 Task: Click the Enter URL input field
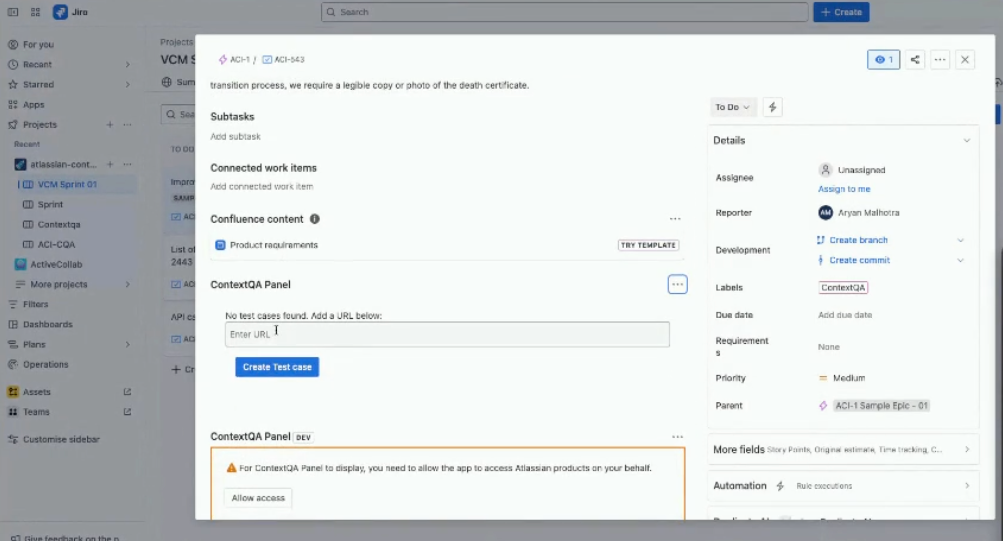[x=447, y=334]
